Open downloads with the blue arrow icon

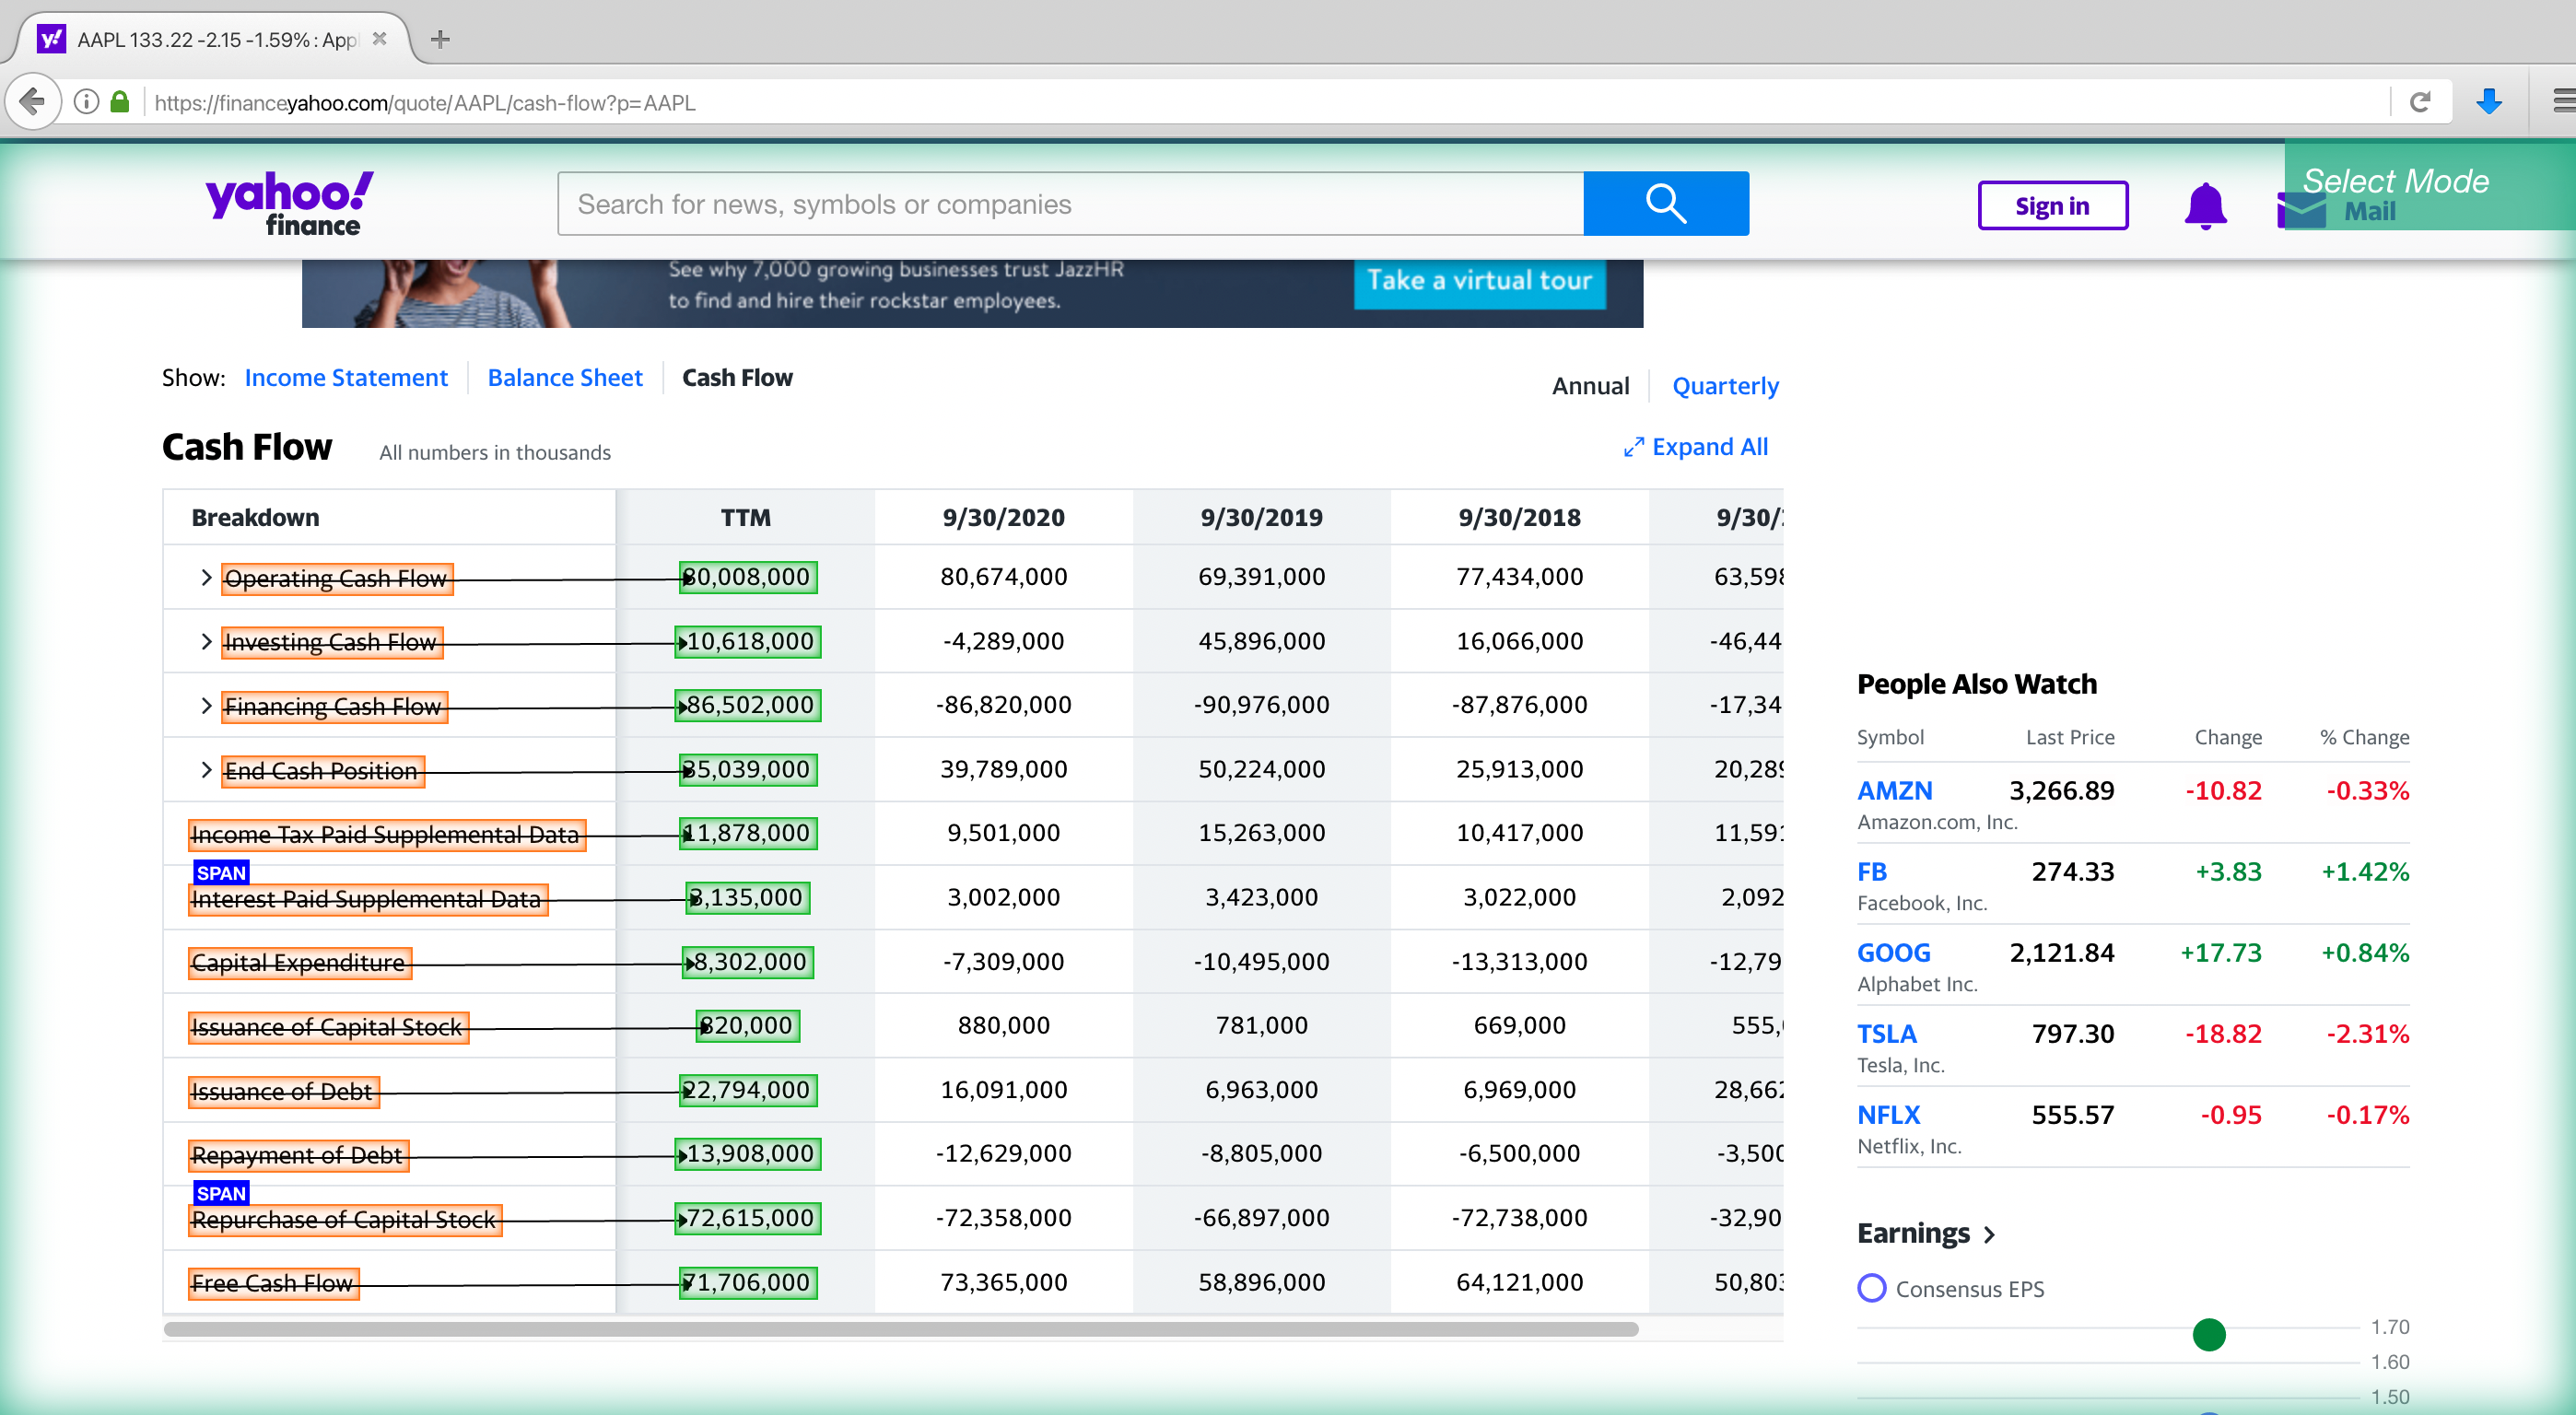pyautogui.click(x=2489, y=102)
